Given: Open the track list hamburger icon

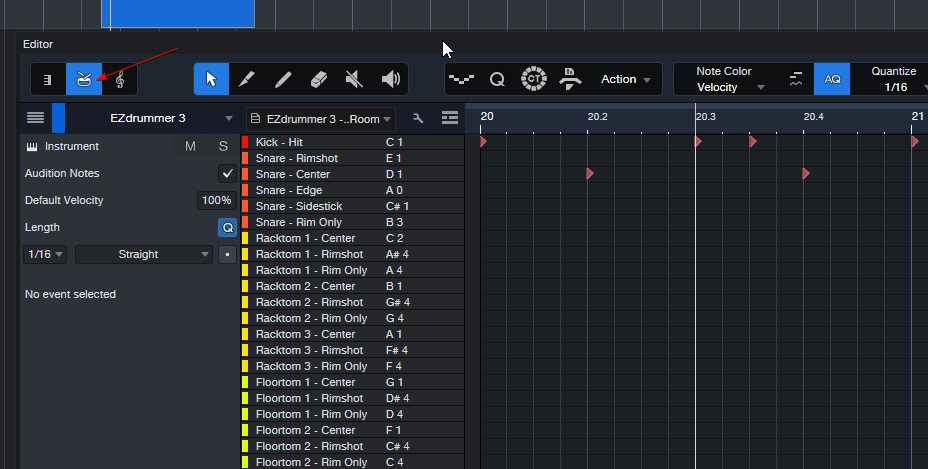Looking at the screenshot, I should click(x=36, y=117).
